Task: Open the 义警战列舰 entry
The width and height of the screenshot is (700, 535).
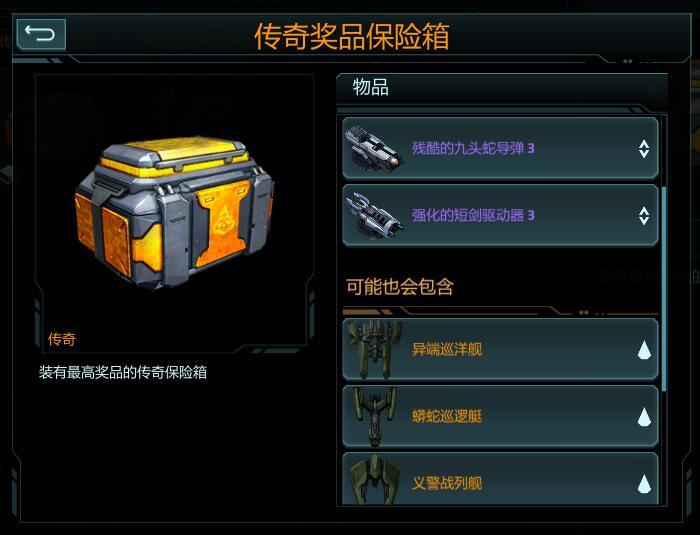Action: point(500,480)
